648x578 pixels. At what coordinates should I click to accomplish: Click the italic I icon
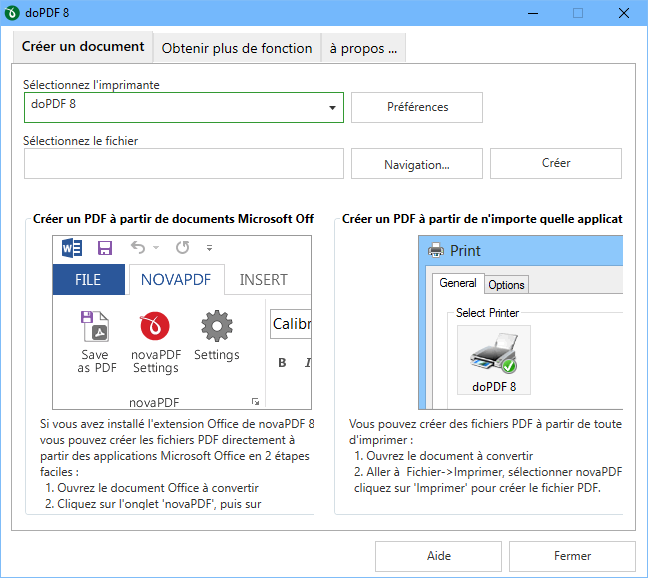[307, 363]
